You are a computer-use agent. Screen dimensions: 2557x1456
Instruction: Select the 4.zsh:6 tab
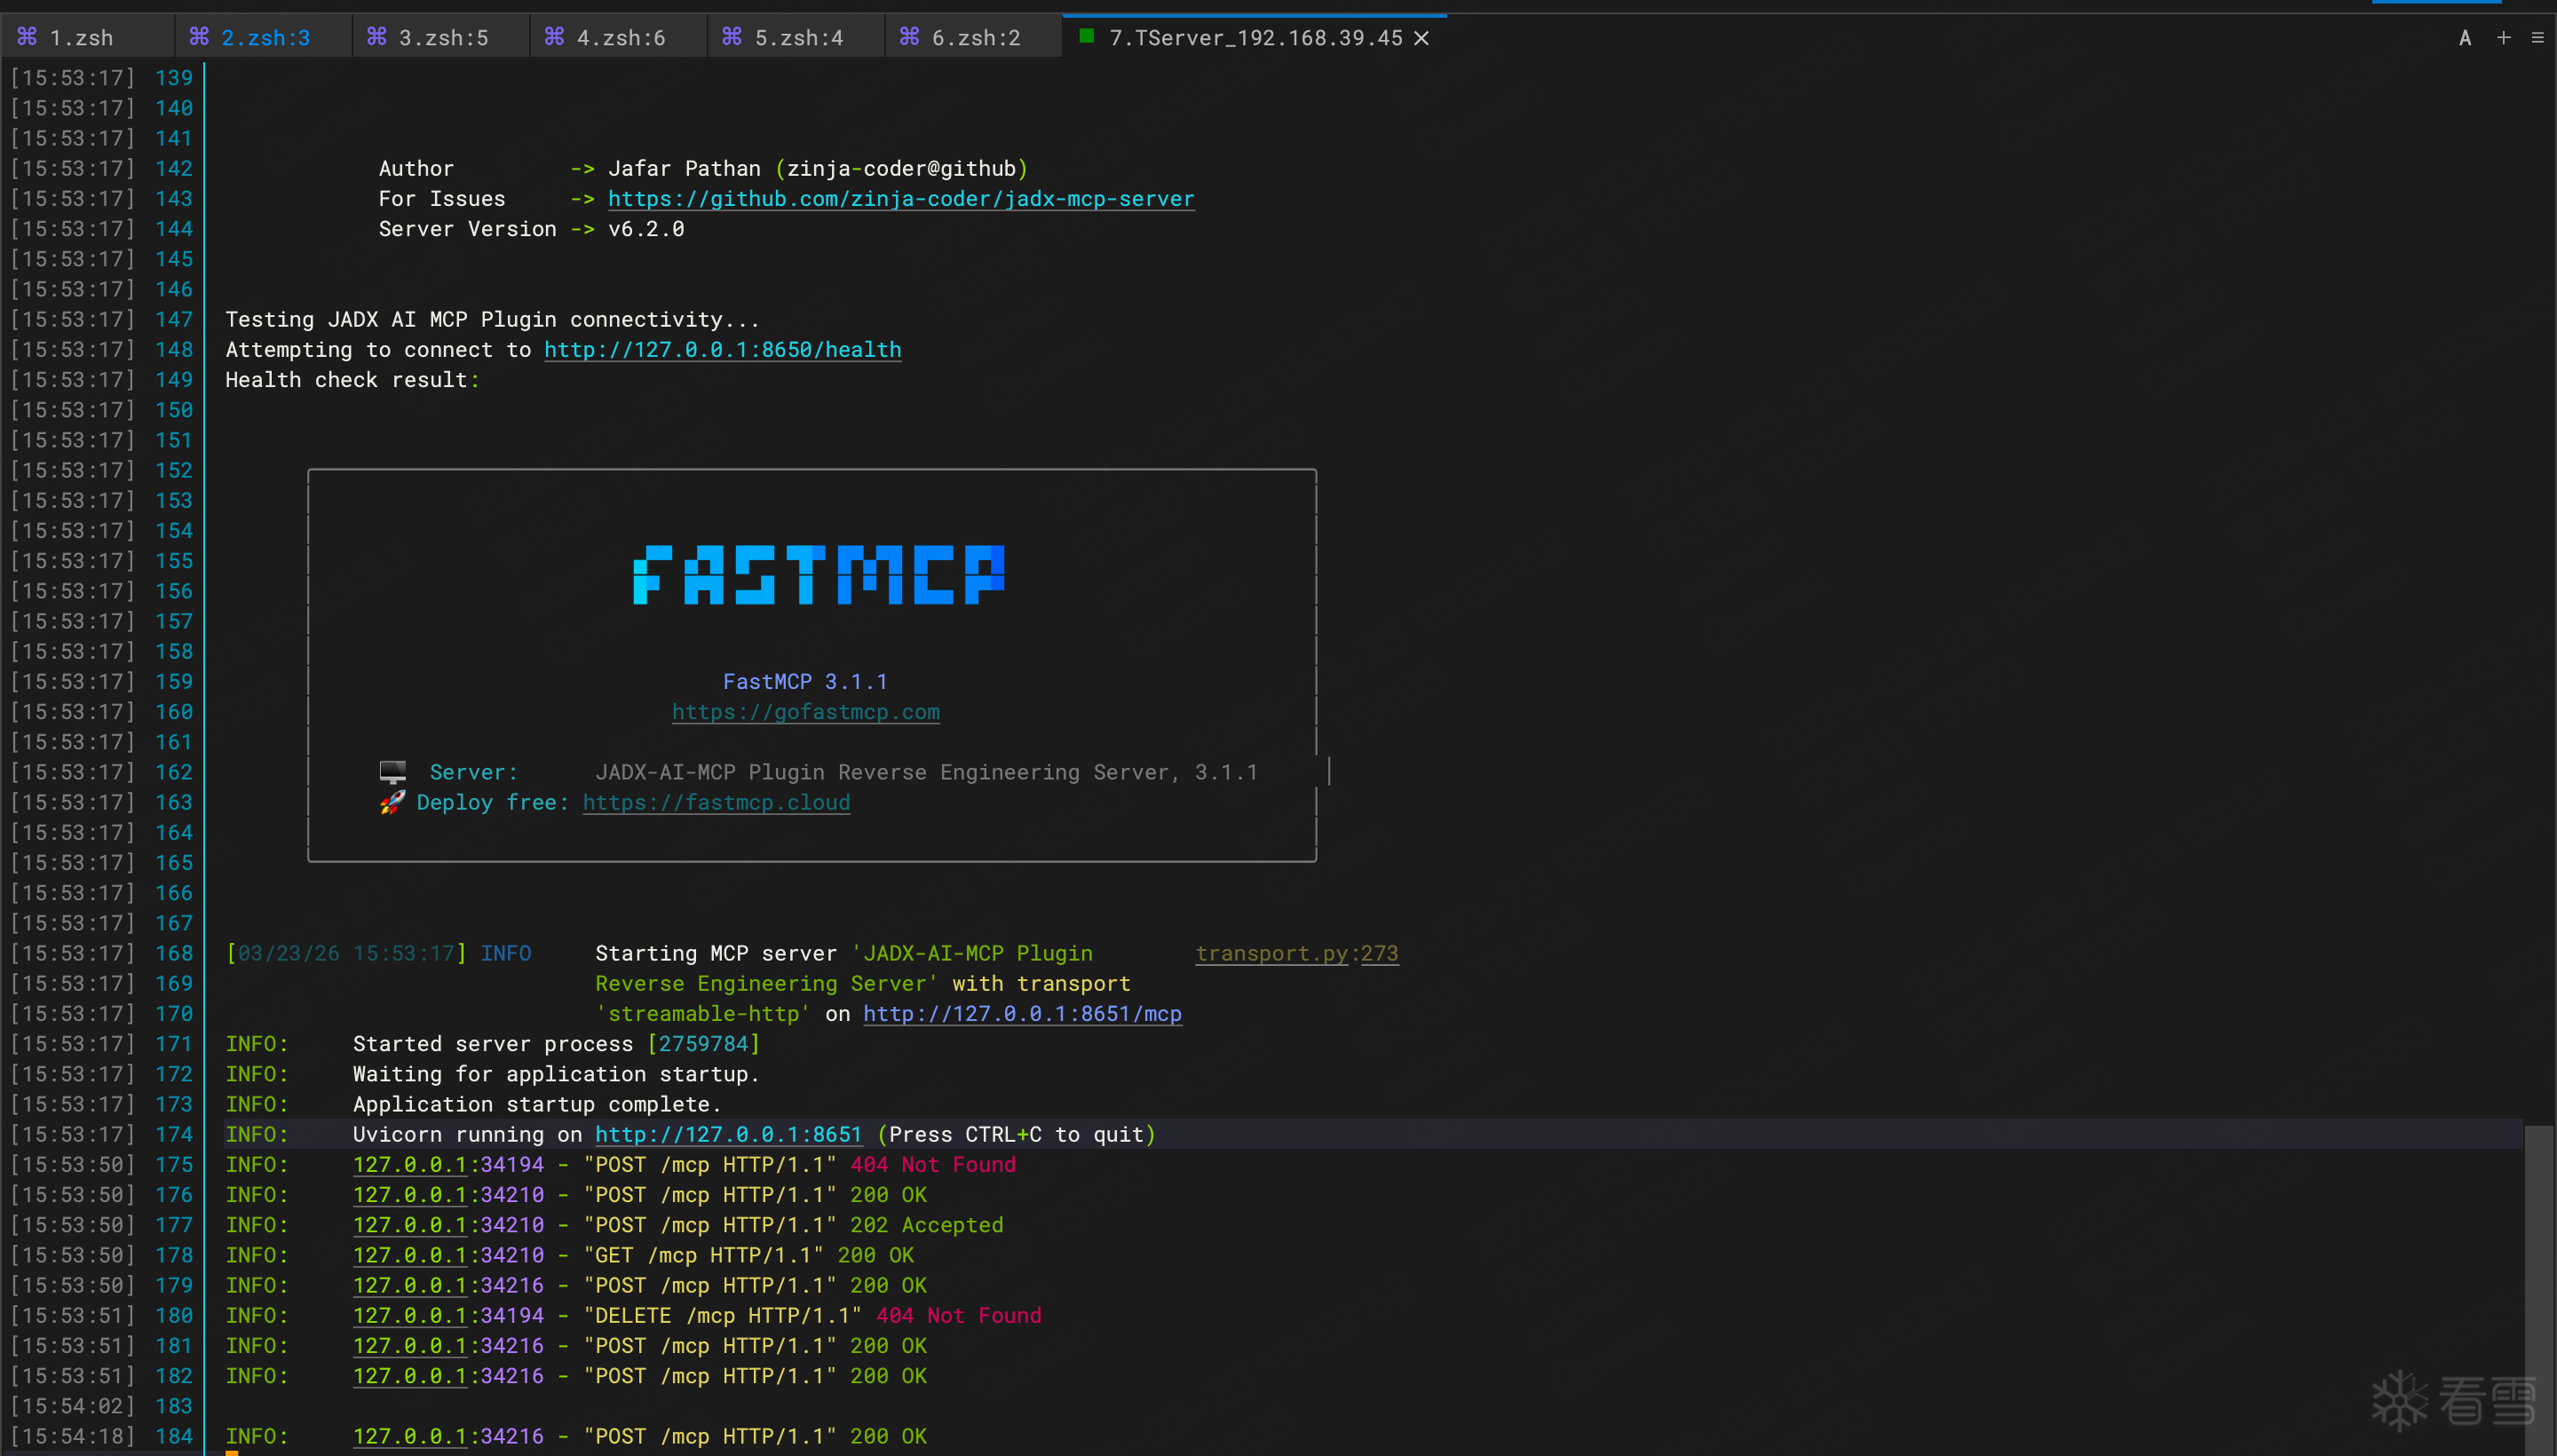[620, 38]
